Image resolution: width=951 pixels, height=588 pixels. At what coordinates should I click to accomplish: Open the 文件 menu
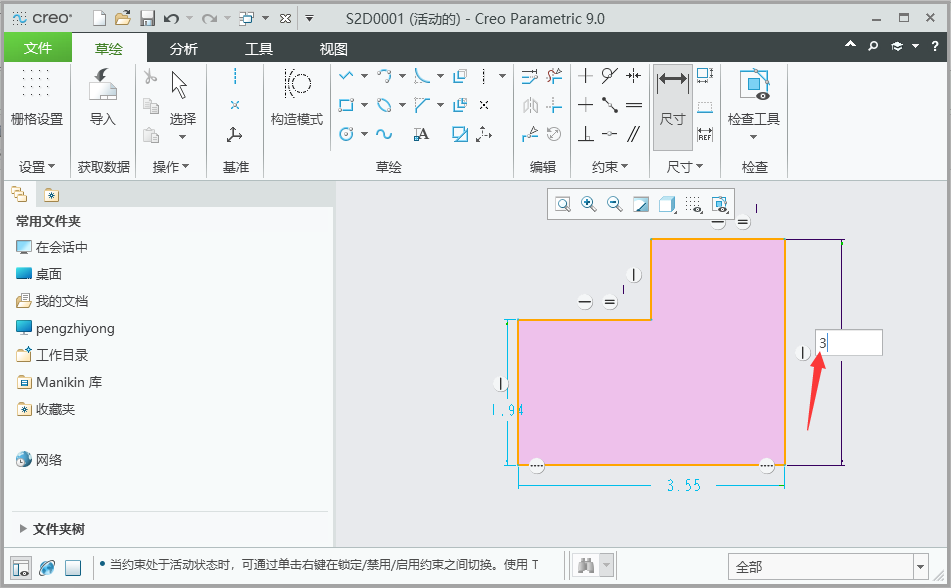pyautogui.click(x=38, y=48)
